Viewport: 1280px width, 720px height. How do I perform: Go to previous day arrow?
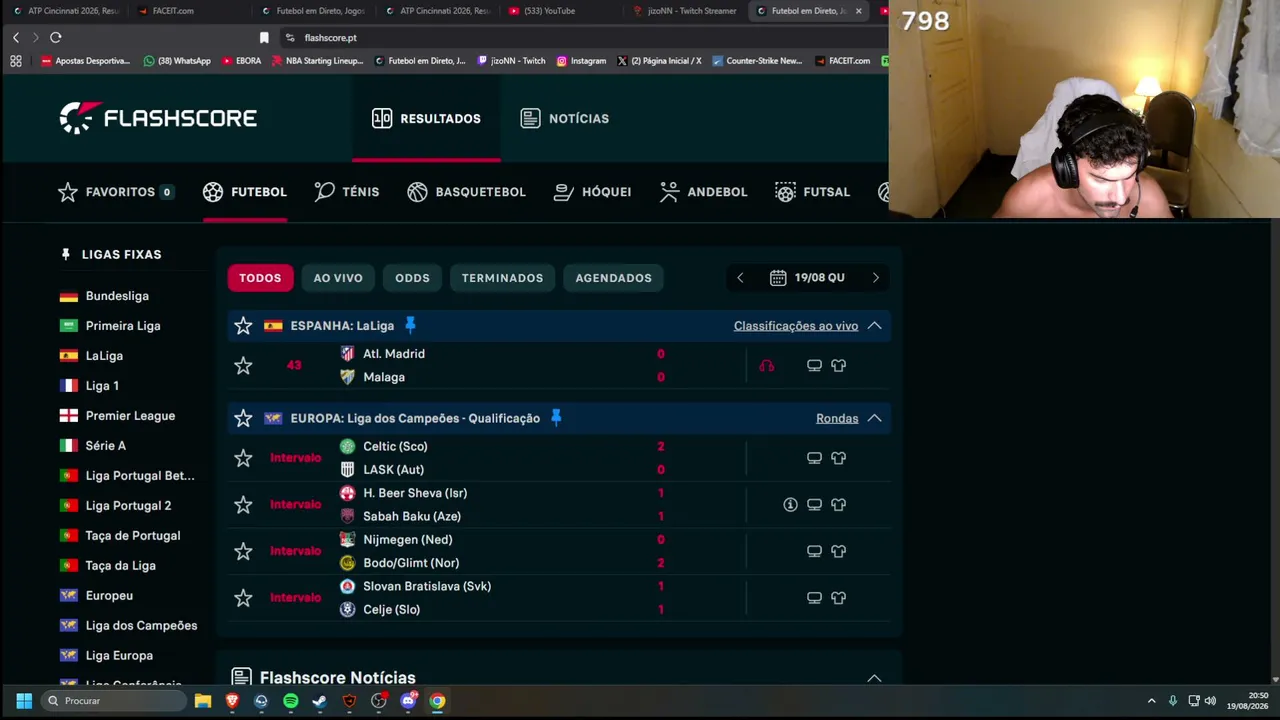pos(740,278)
